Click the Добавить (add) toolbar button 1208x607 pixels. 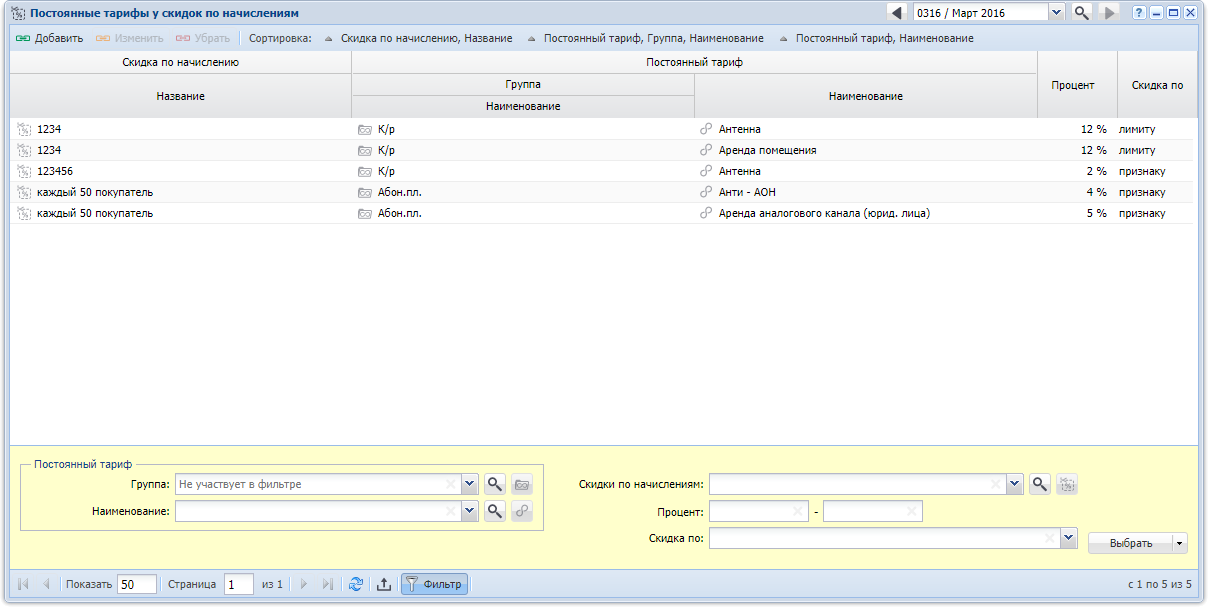tap(50, 38)
